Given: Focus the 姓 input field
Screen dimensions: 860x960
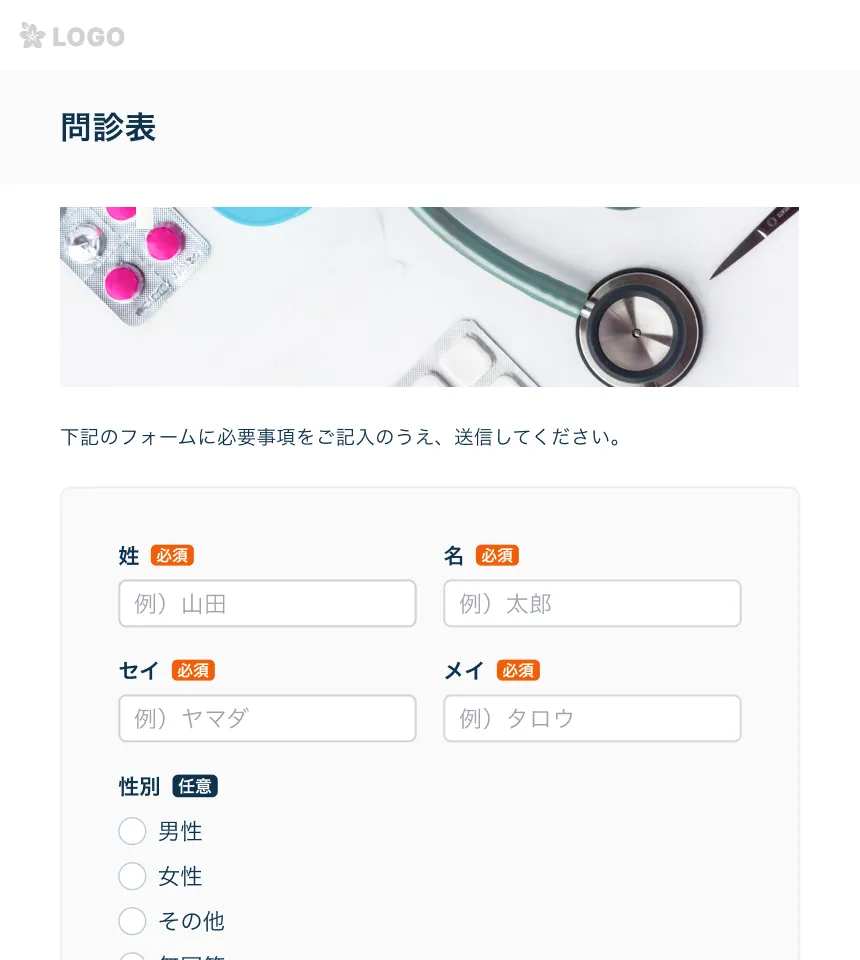Looking at the screenshot, I should [x=267, y=604].
